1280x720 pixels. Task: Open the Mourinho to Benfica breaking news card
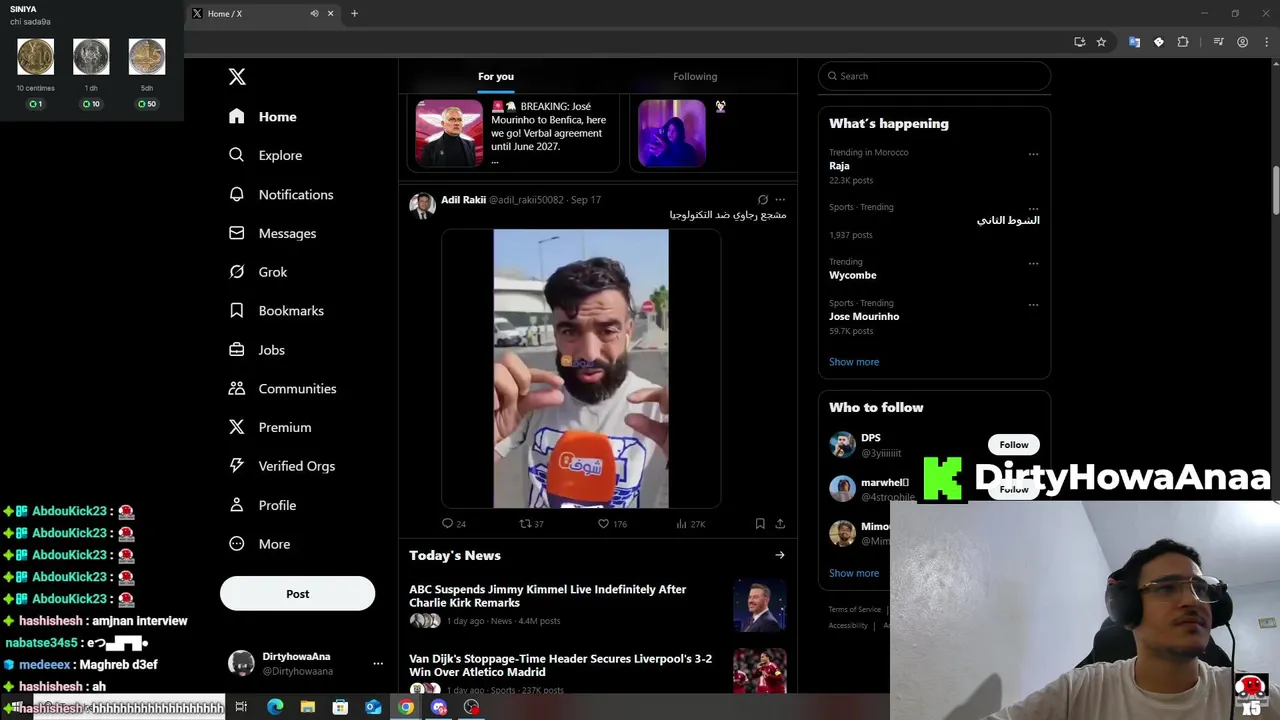click(x=513, y=133)
